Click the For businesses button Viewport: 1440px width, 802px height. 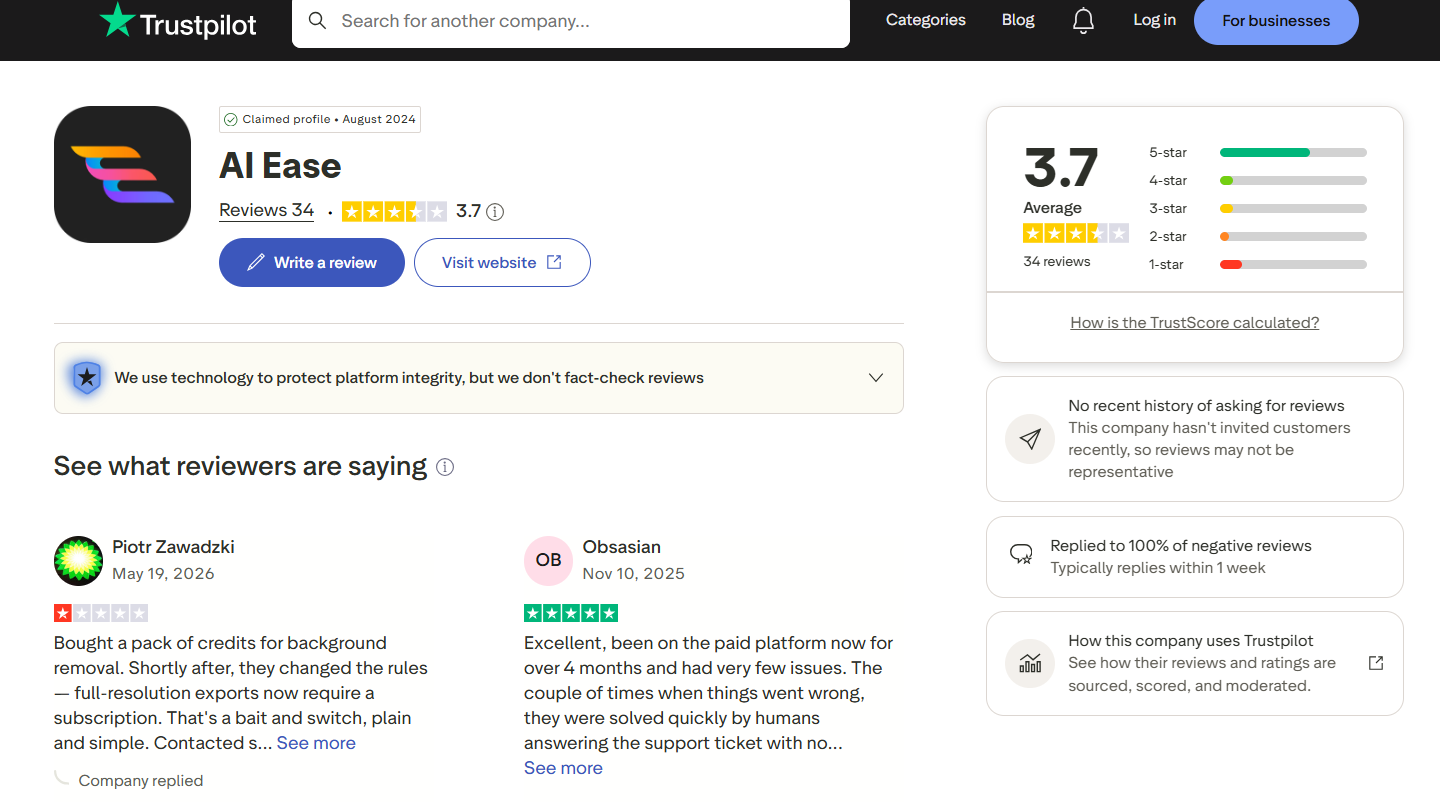tap(1276, 21)
